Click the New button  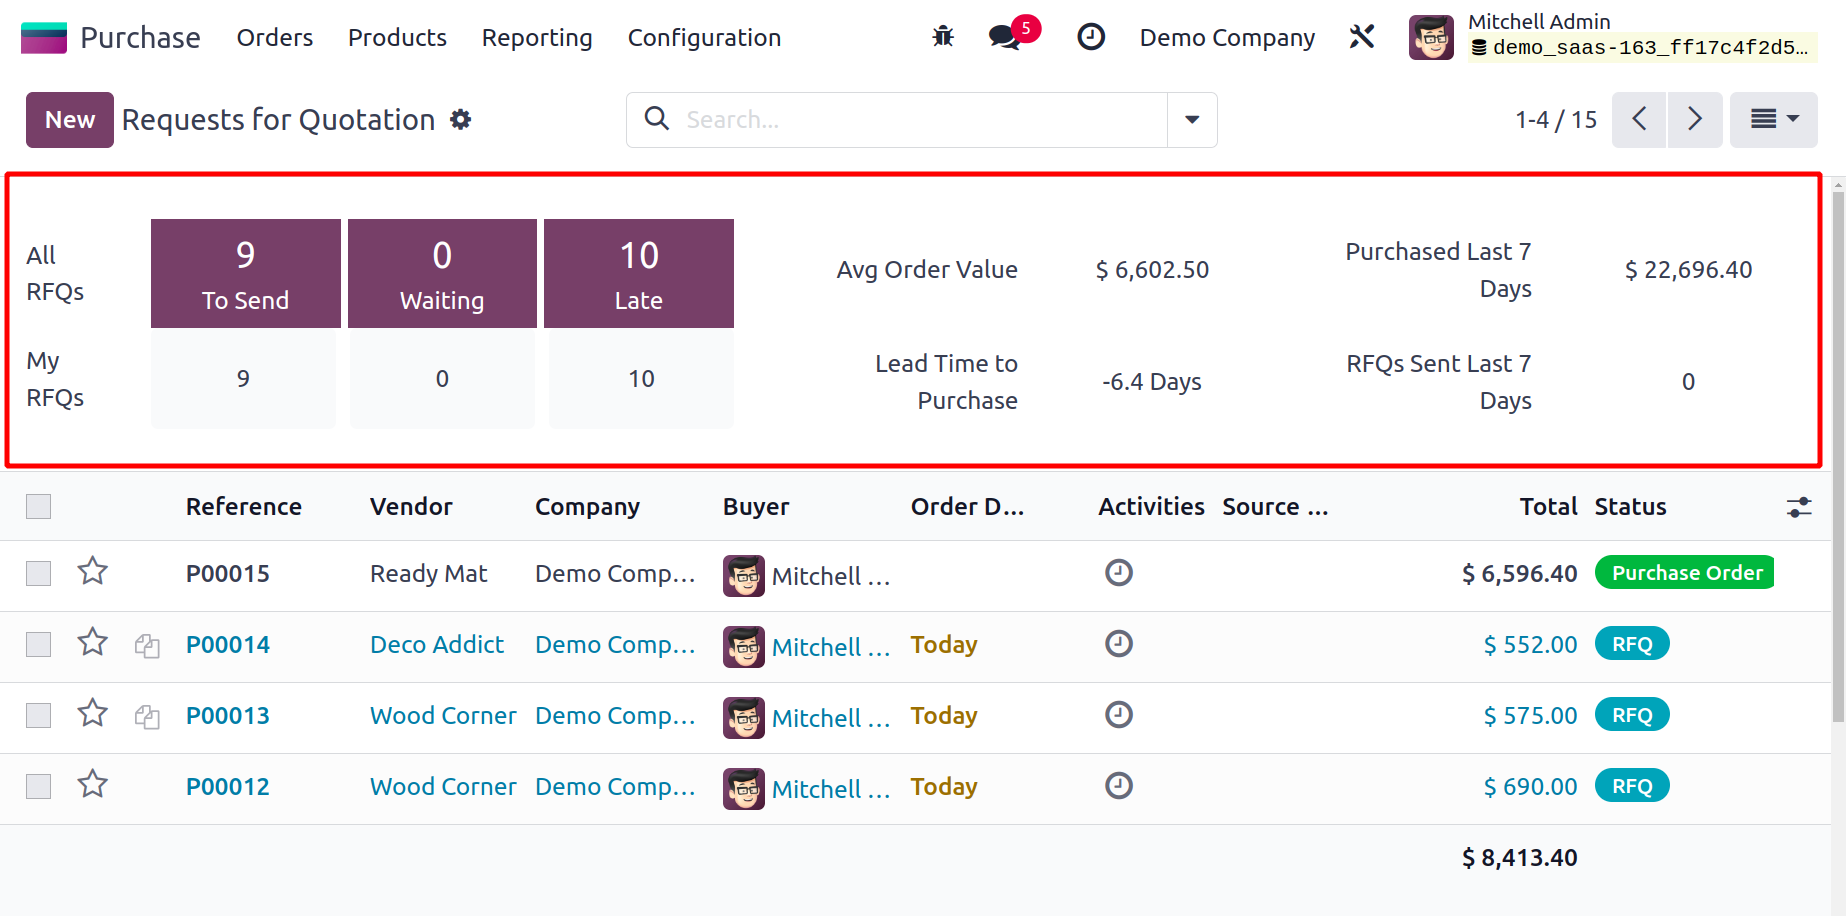[70, 120]
